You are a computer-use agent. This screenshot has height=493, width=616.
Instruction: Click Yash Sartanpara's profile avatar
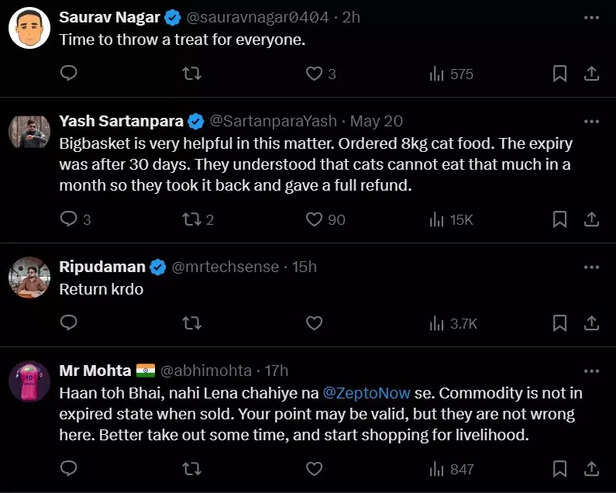(x=30, y=131)
